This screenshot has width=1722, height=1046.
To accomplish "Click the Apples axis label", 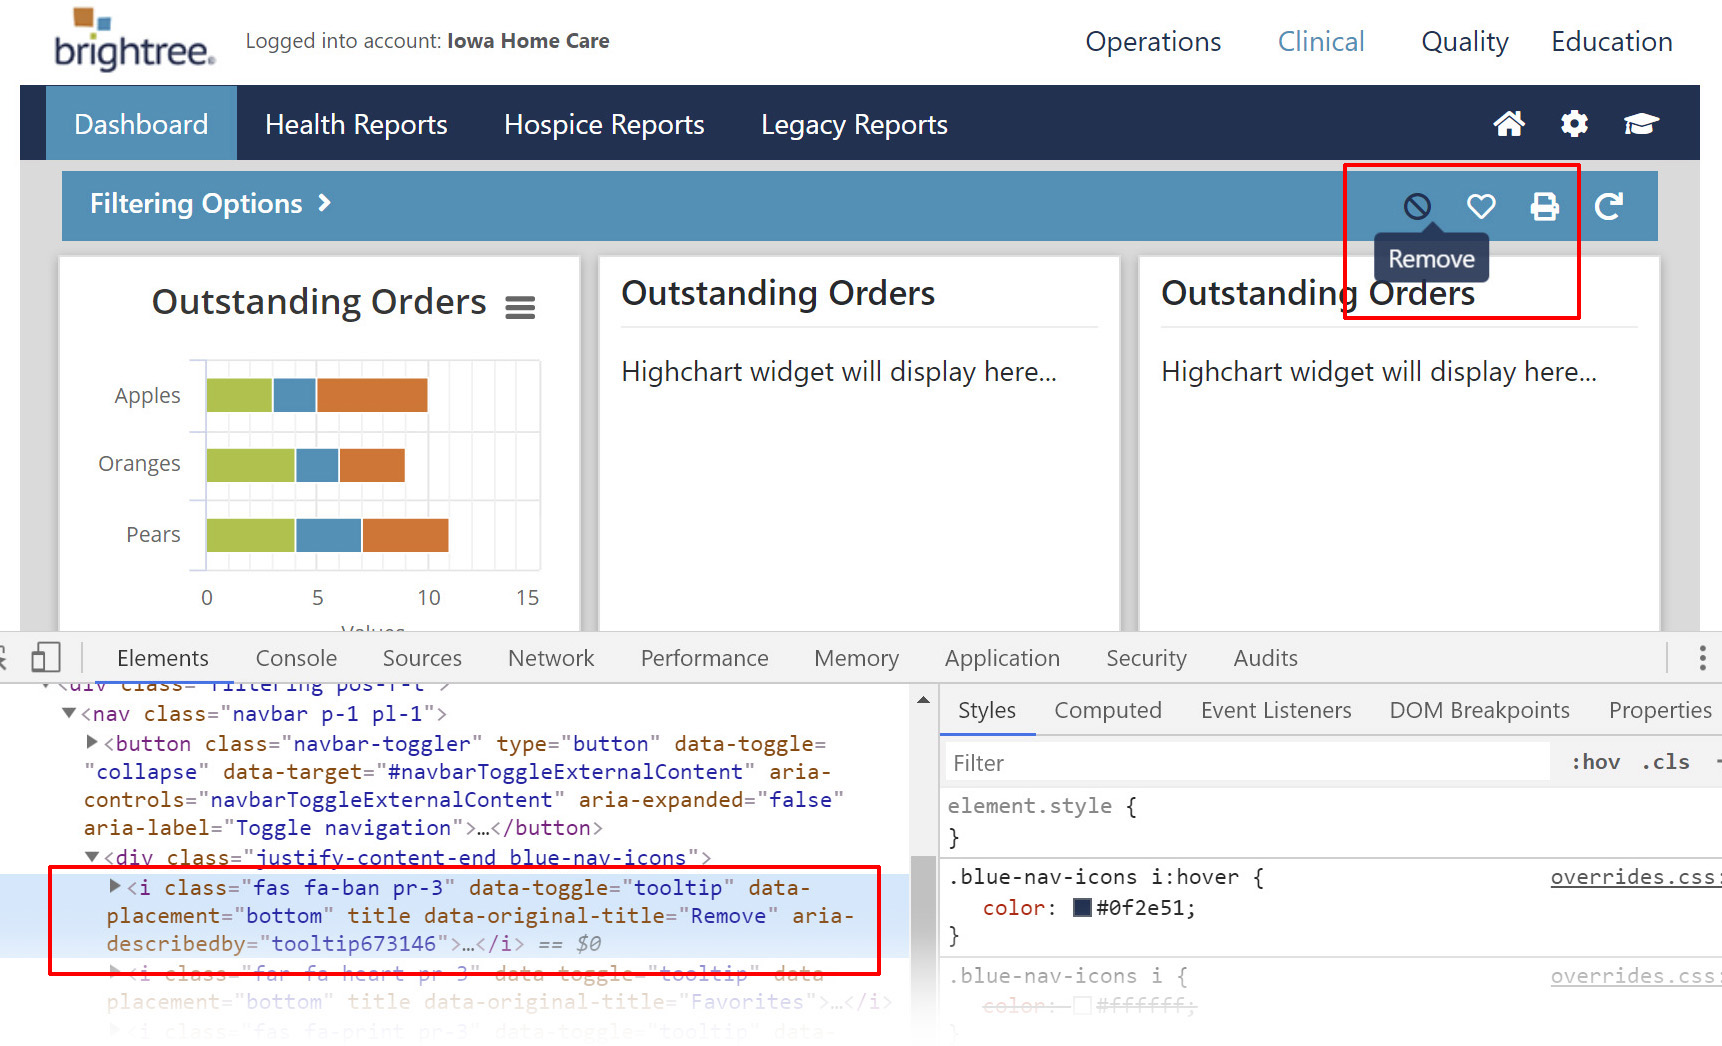I will tap(147, 396).
